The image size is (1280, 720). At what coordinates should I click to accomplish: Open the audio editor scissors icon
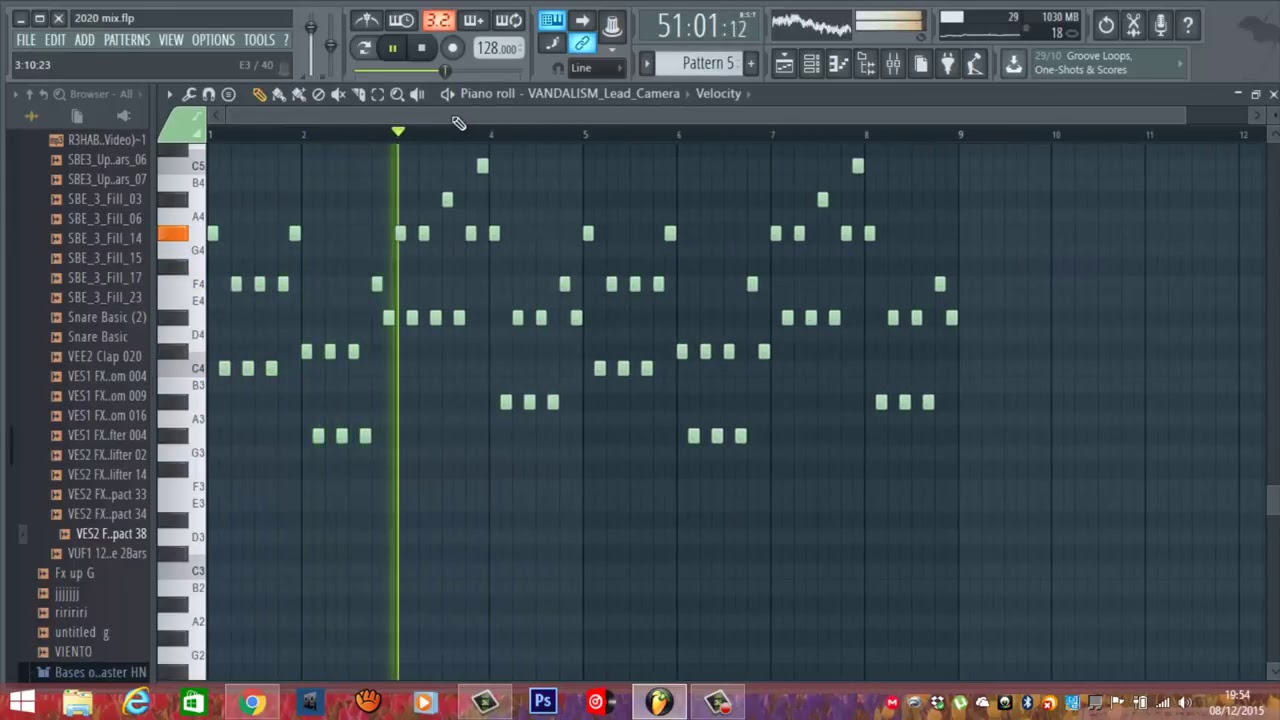(x=1133, y=26)
